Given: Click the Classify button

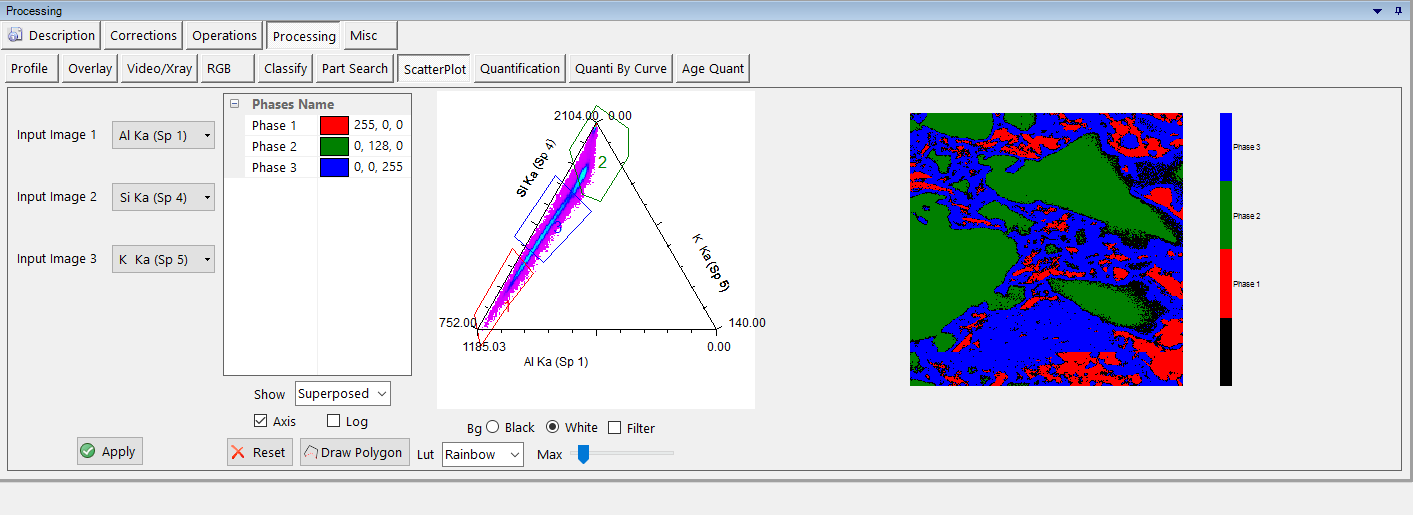Looking at the screenshot, I should coord(285,69).
